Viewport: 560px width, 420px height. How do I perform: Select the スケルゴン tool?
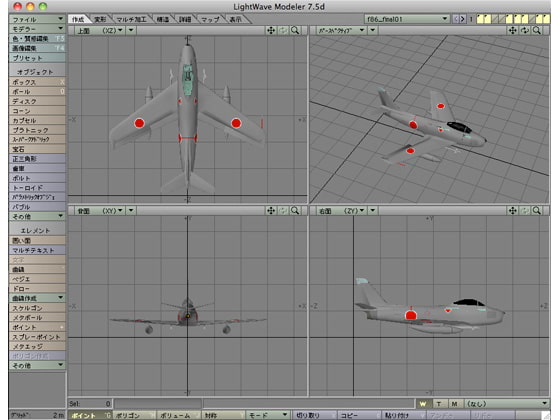pyautogui.click(x=37, y=308)
